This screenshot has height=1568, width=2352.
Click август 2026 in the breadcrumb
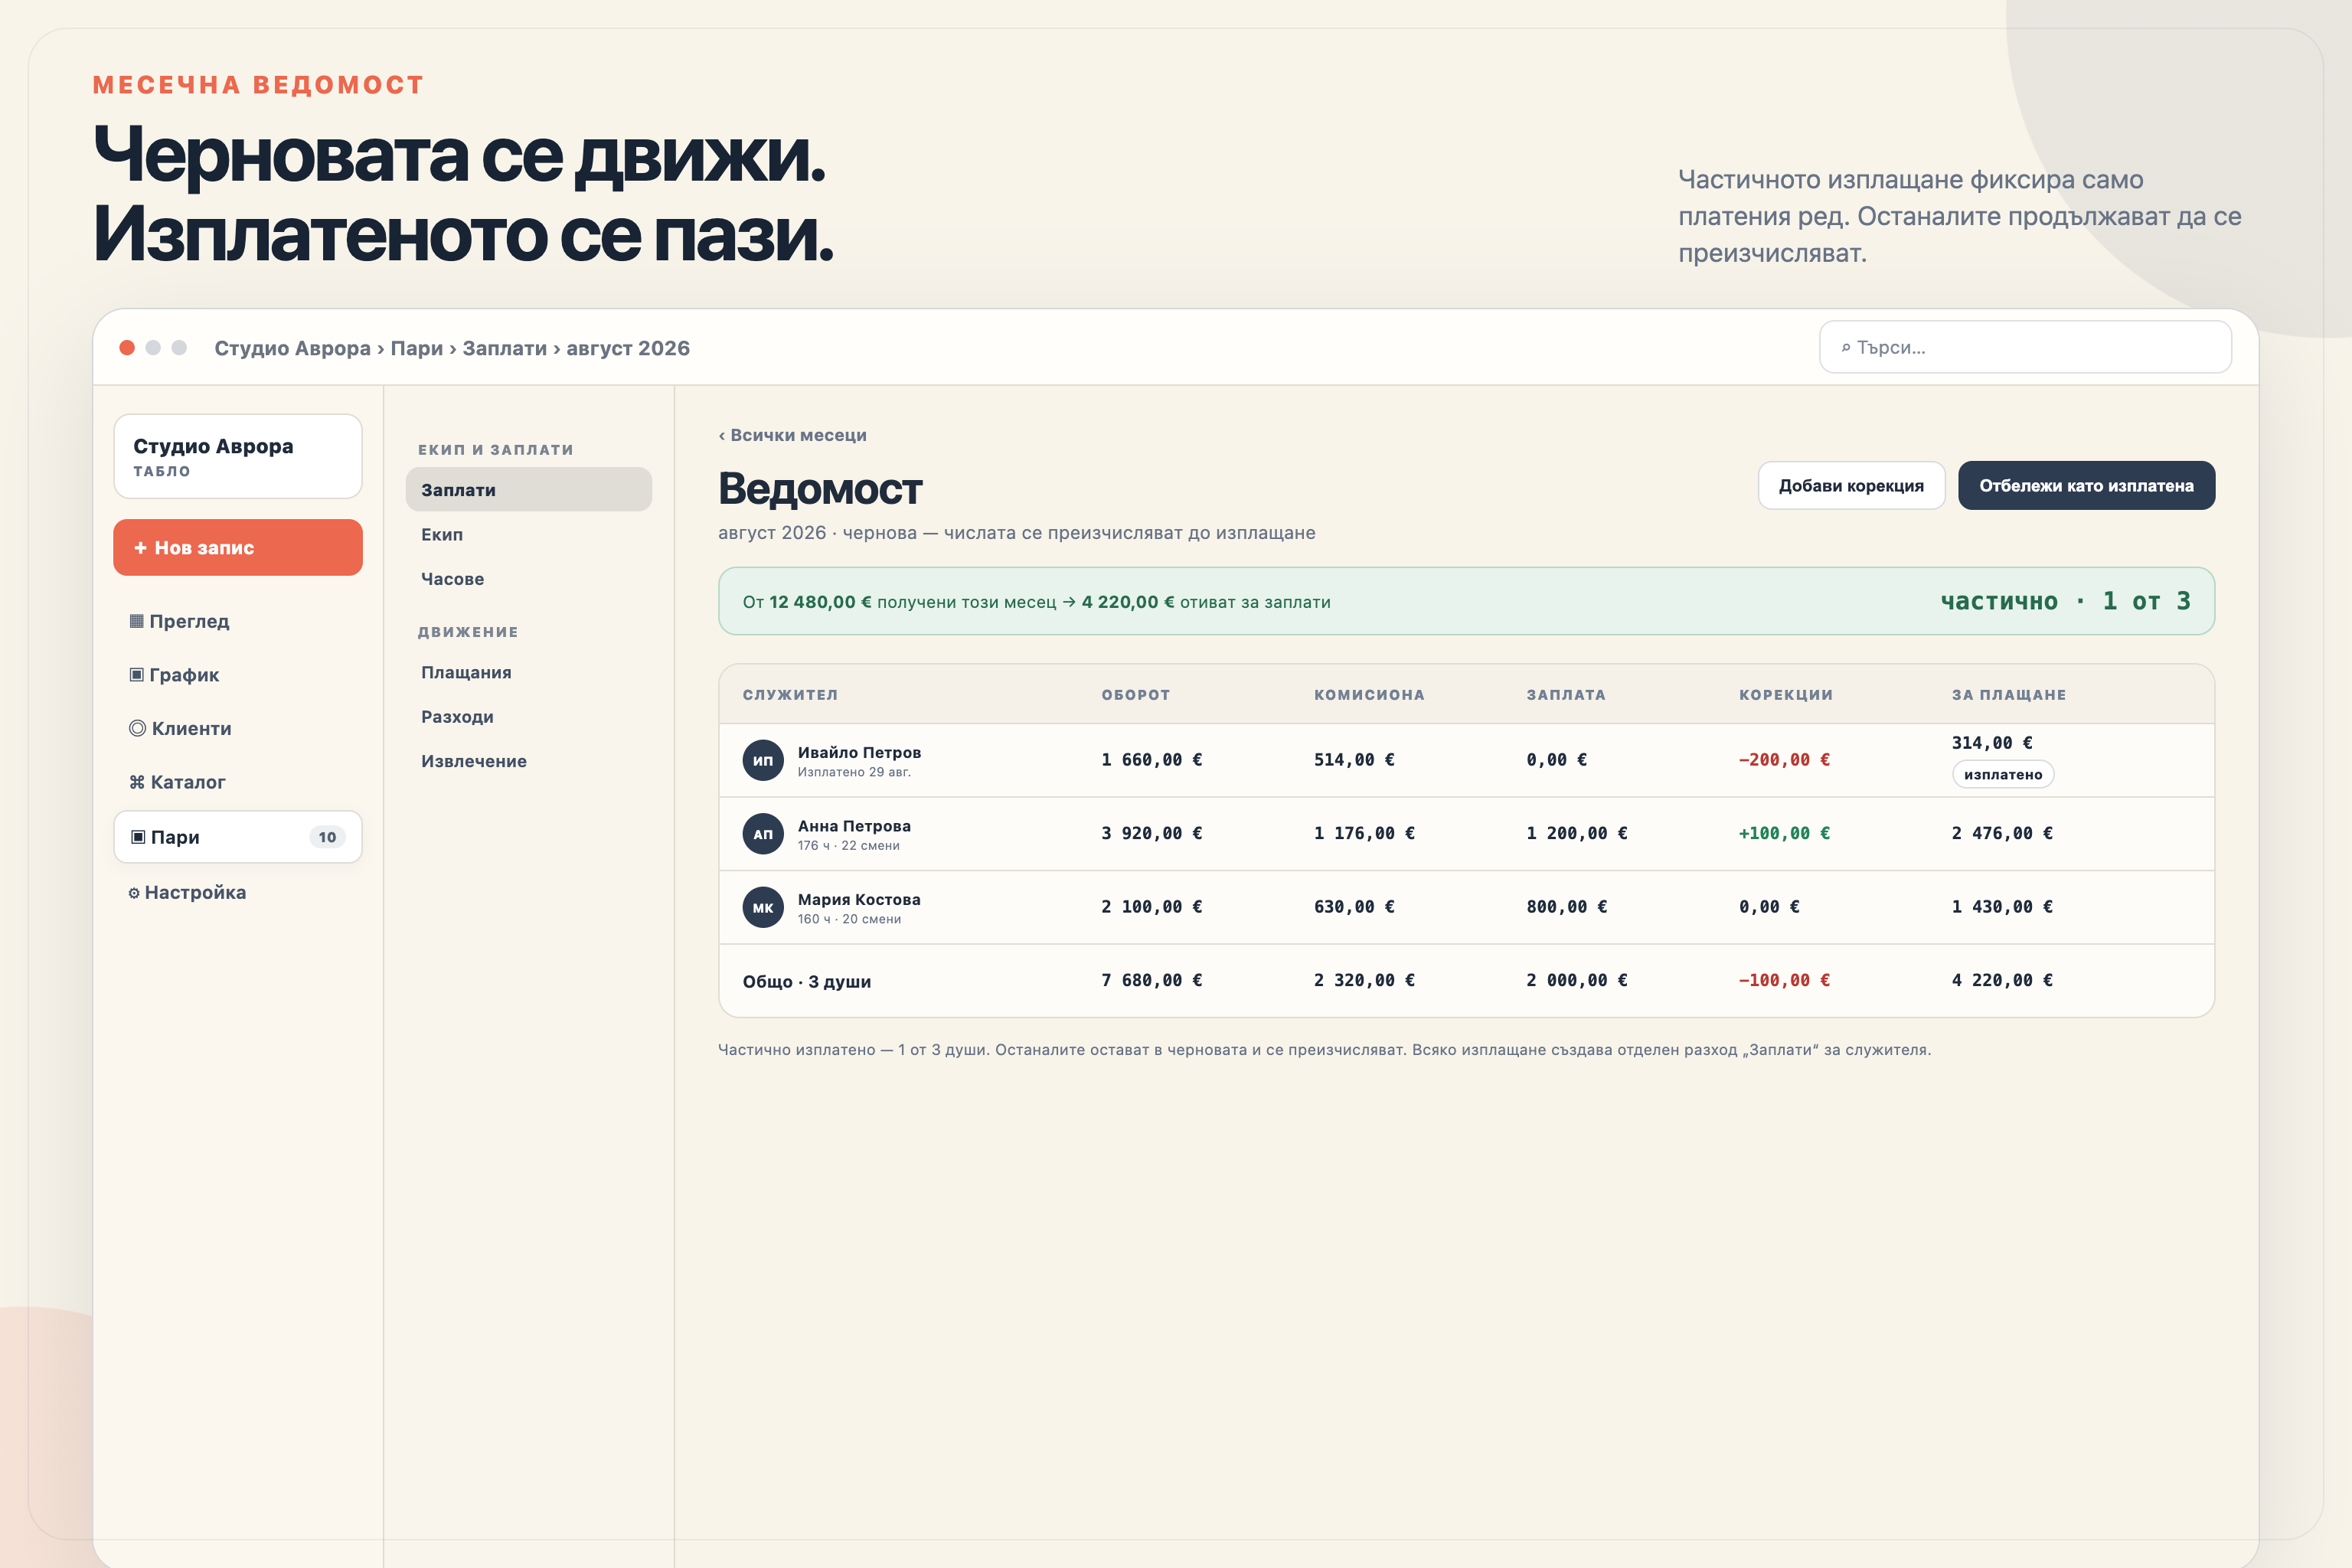pyautogui.click(x=628, y=348)
